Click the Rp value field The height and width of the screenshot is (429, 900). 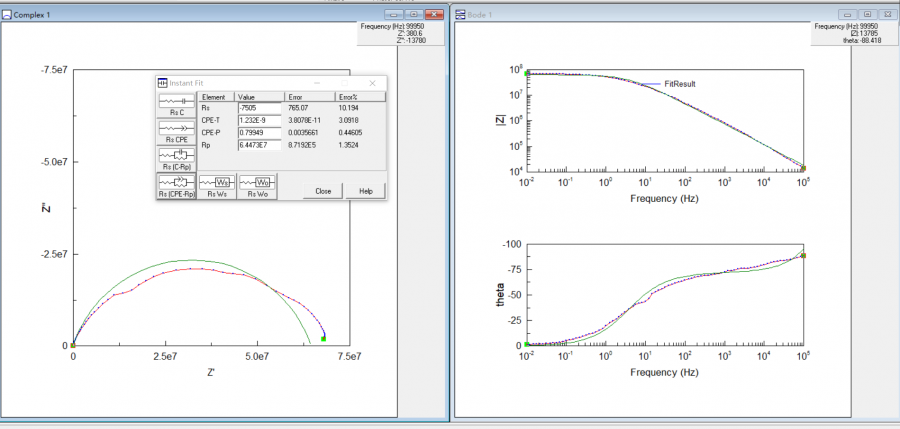click(260, 144)
